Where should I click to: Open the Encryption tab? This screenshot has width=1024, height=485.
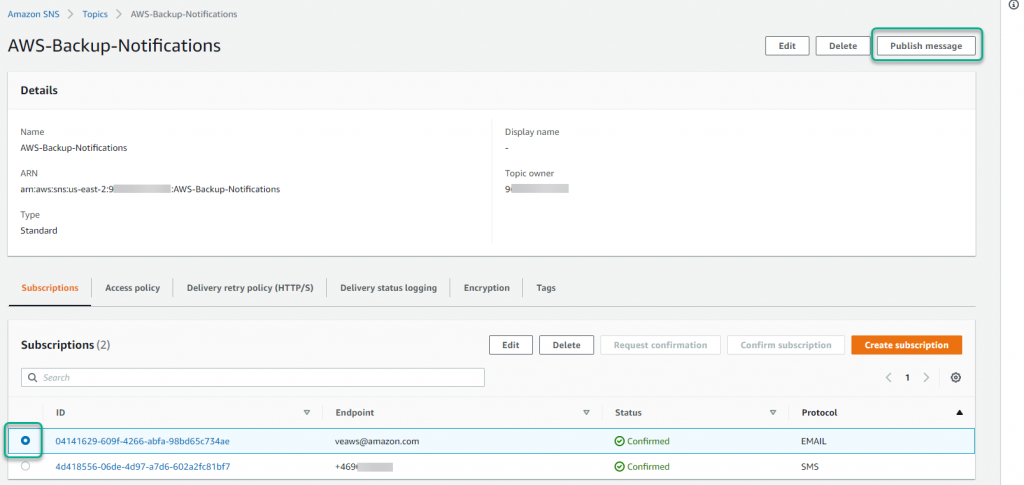(487, 288)
